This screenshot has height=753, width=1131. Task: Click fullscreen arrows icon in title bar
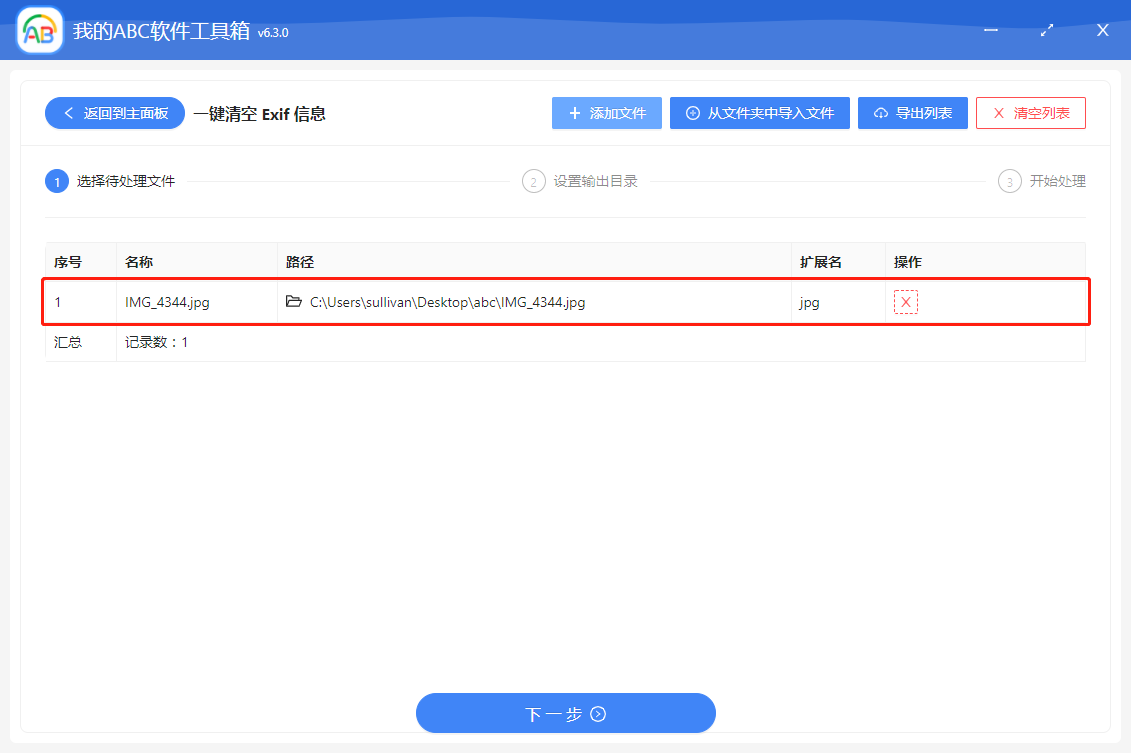click(x=1046, y=30)
